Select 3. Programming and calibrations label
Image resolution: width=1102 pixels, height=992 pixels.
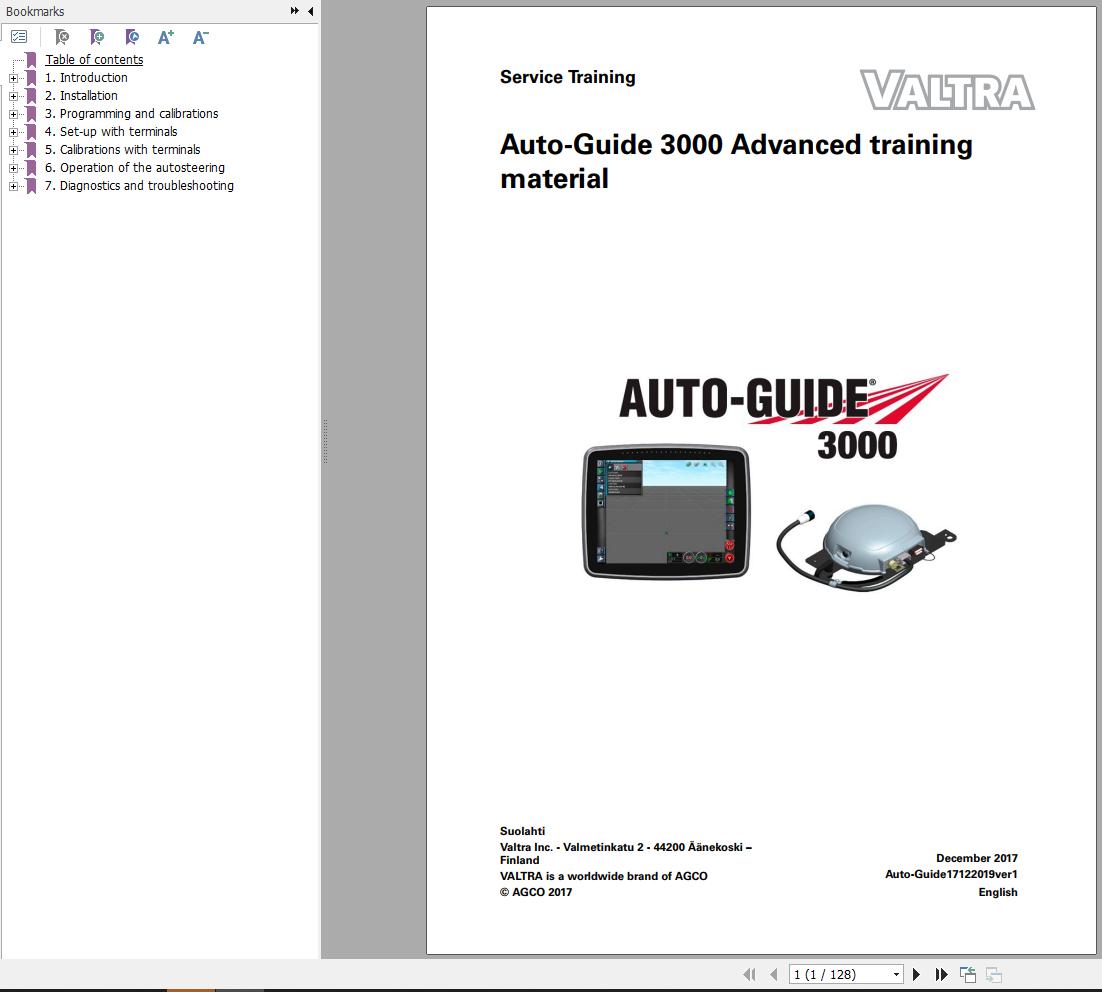pyautogui.click(x=131, y=113)
